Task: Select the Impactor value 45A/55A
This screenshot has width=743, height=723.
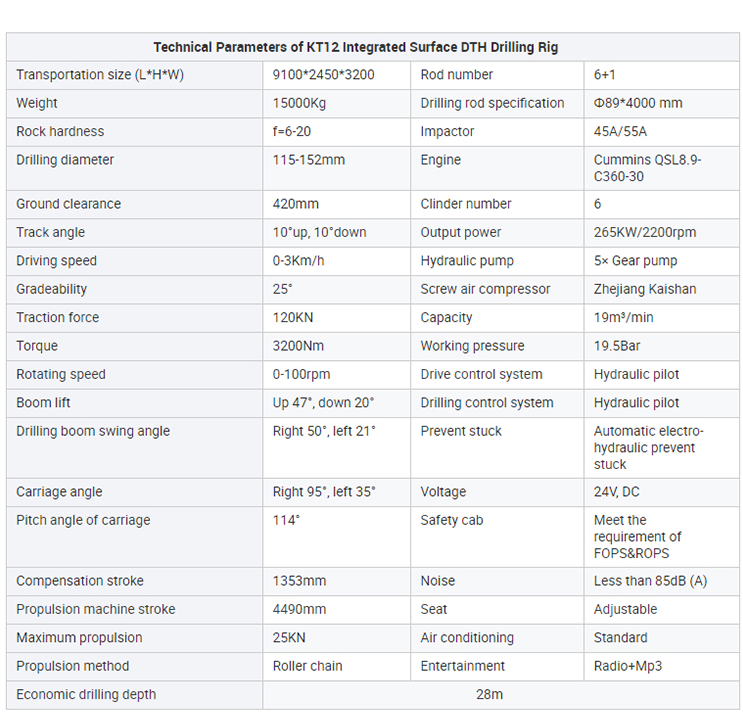Action: (x=620, y=132)
